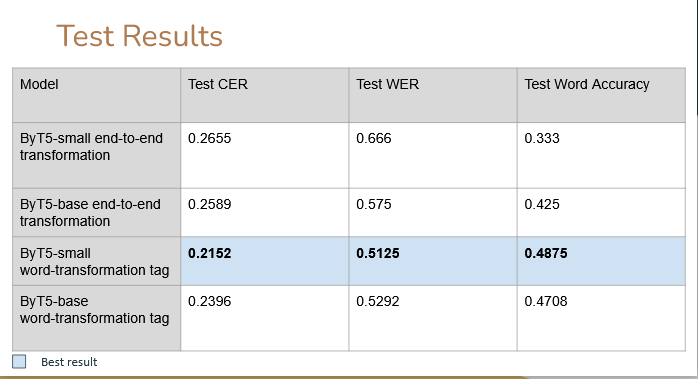Click the Test Word Accuracy header cell
The height and width of the screenshot is (379, 698).
point(601,95)
